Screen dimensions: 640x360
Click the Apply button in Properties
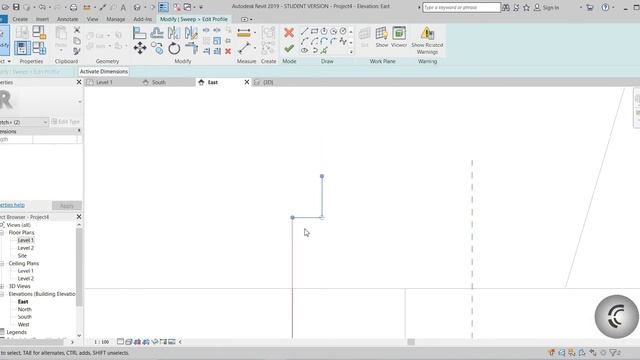click(67, 206)
